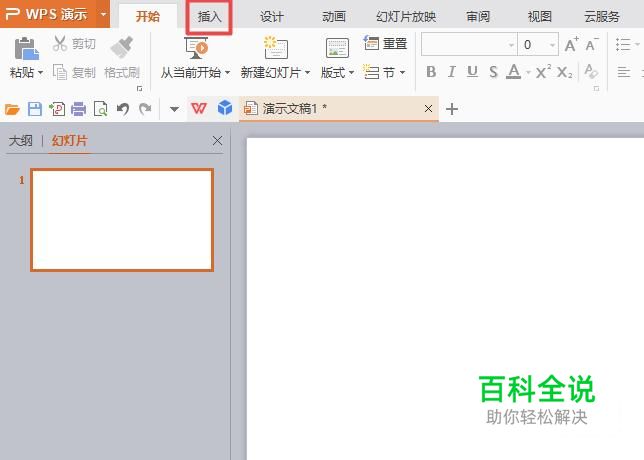Close the slide thumbnail pane
This screenshot has height=460, width=644.
(217, 141)
